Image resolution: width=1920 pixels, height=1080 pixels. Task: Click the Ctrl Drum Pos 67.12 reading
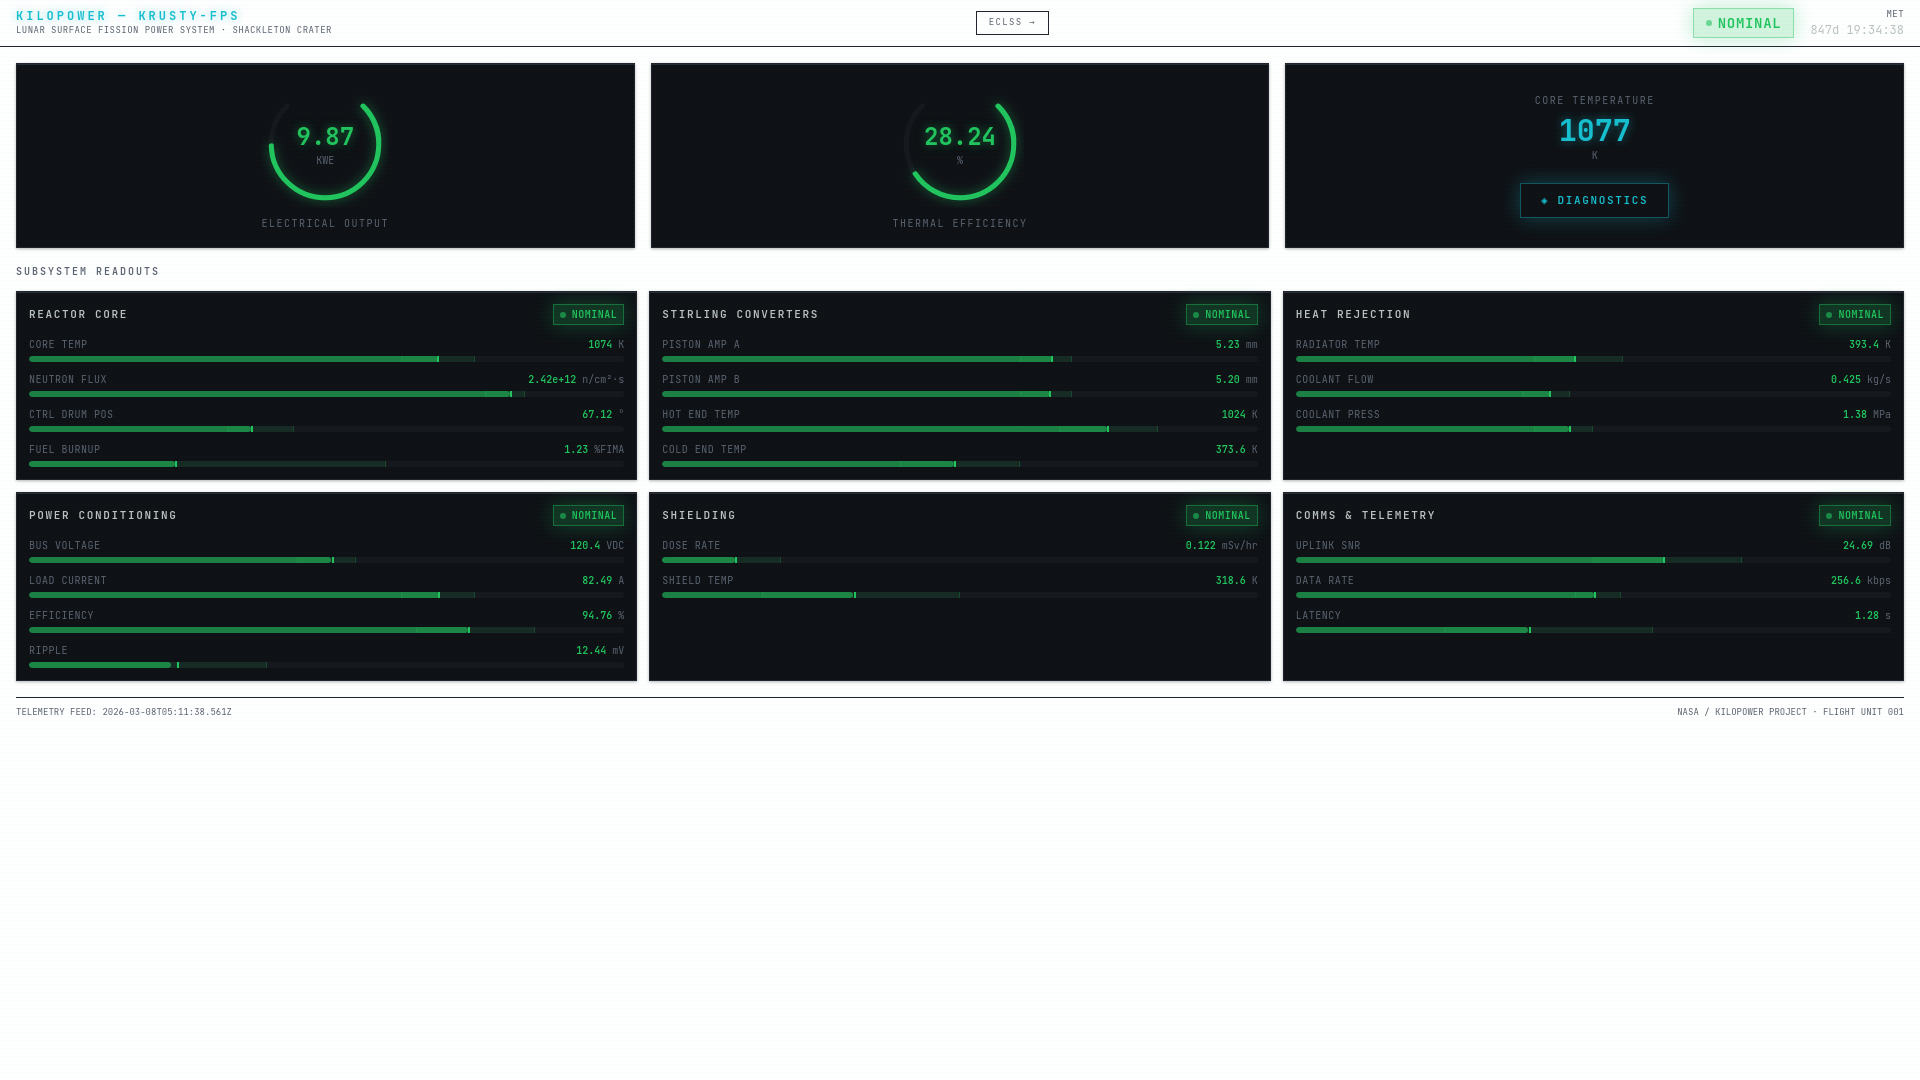point(603,415)
